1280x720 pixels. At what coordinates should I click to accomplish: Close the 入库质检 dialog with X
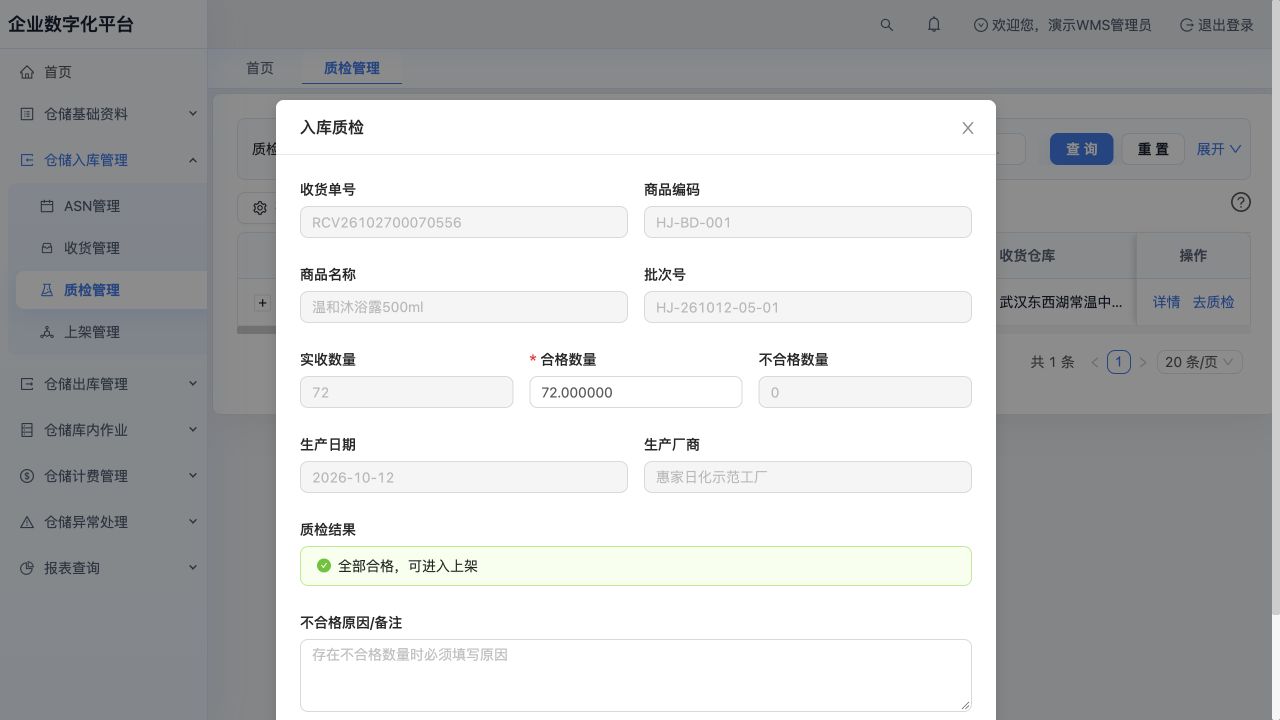point(968,128)
